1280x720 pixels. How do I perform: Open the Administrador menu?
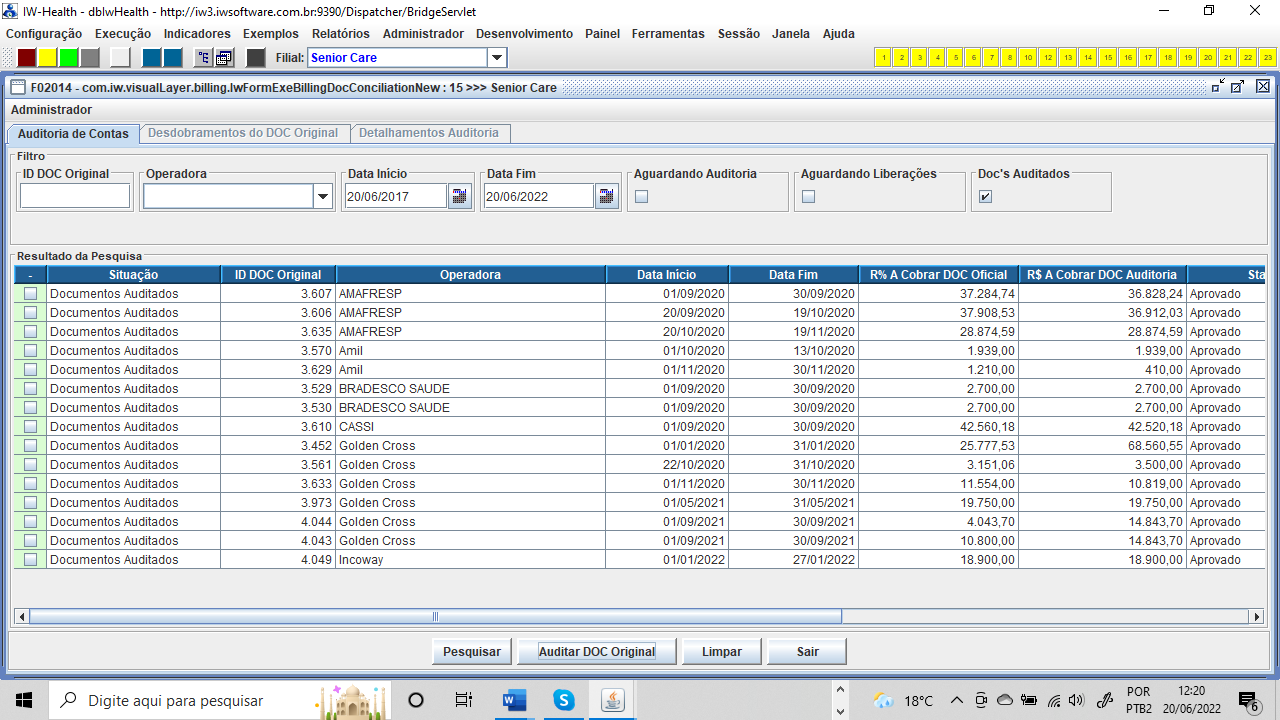(423, 34)
